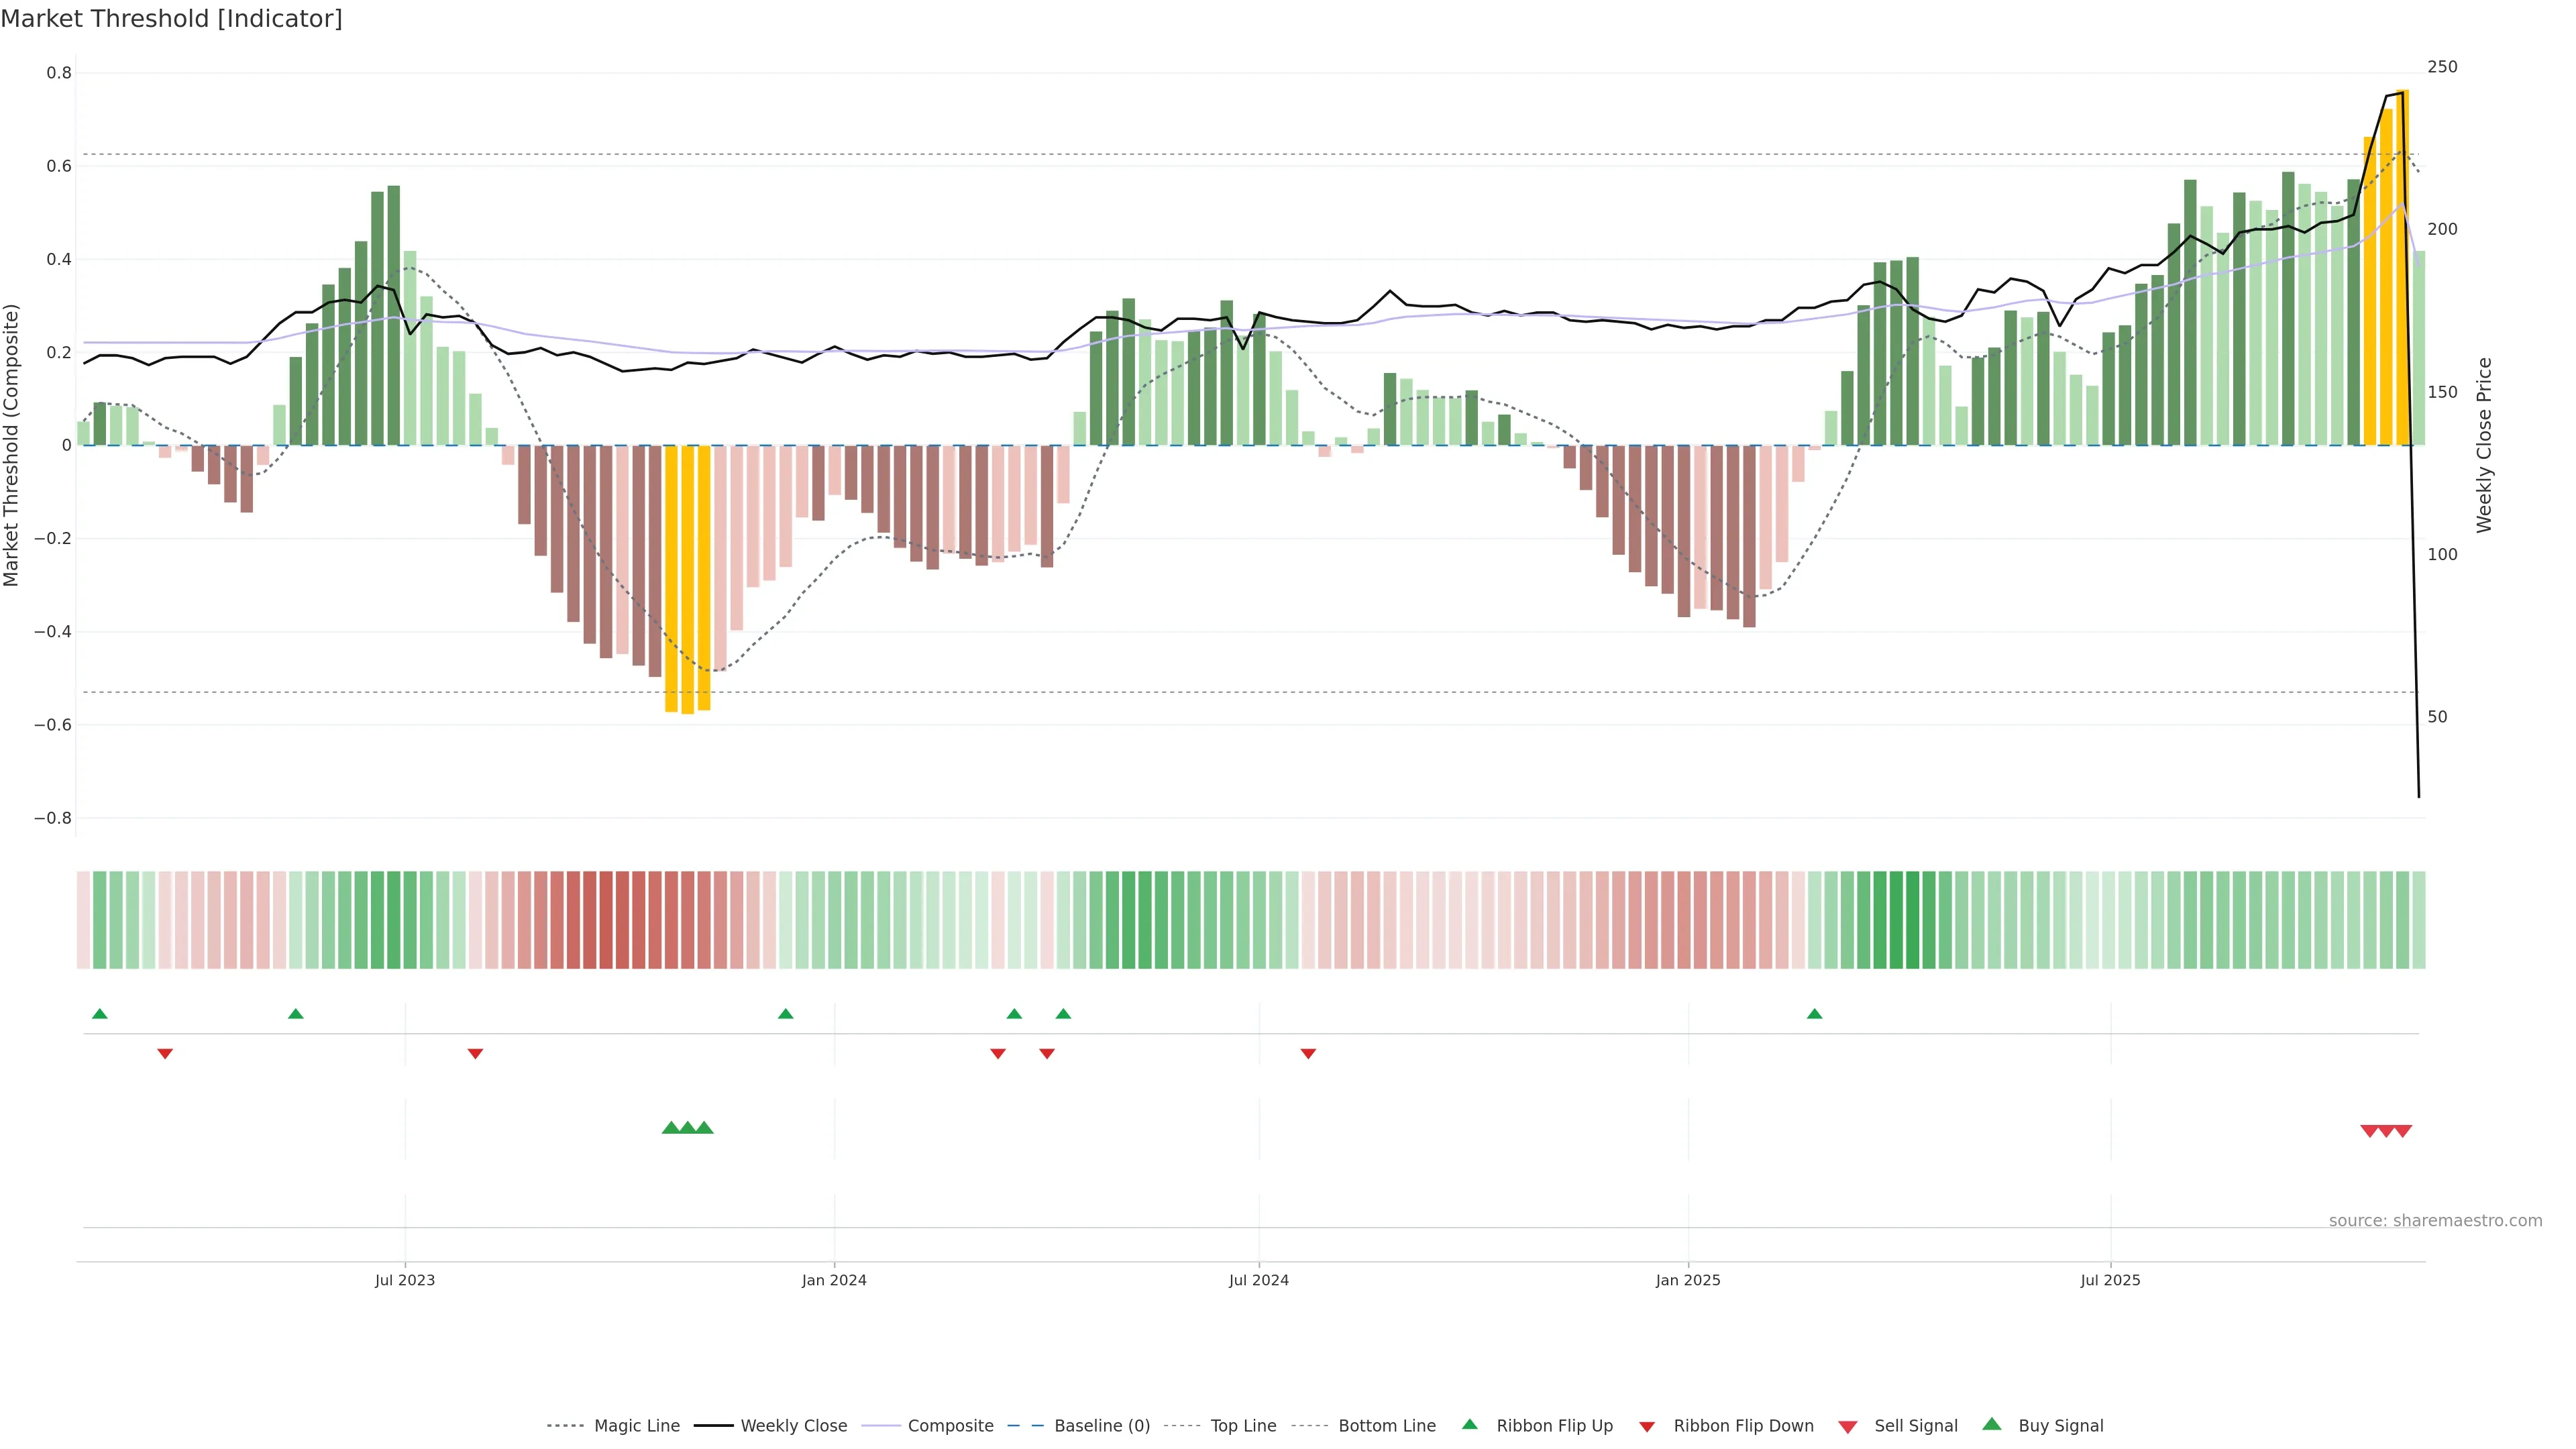Click the Jan 2024 x-axis label
Viewport: 2576px width, 1449px height.
834,1280
